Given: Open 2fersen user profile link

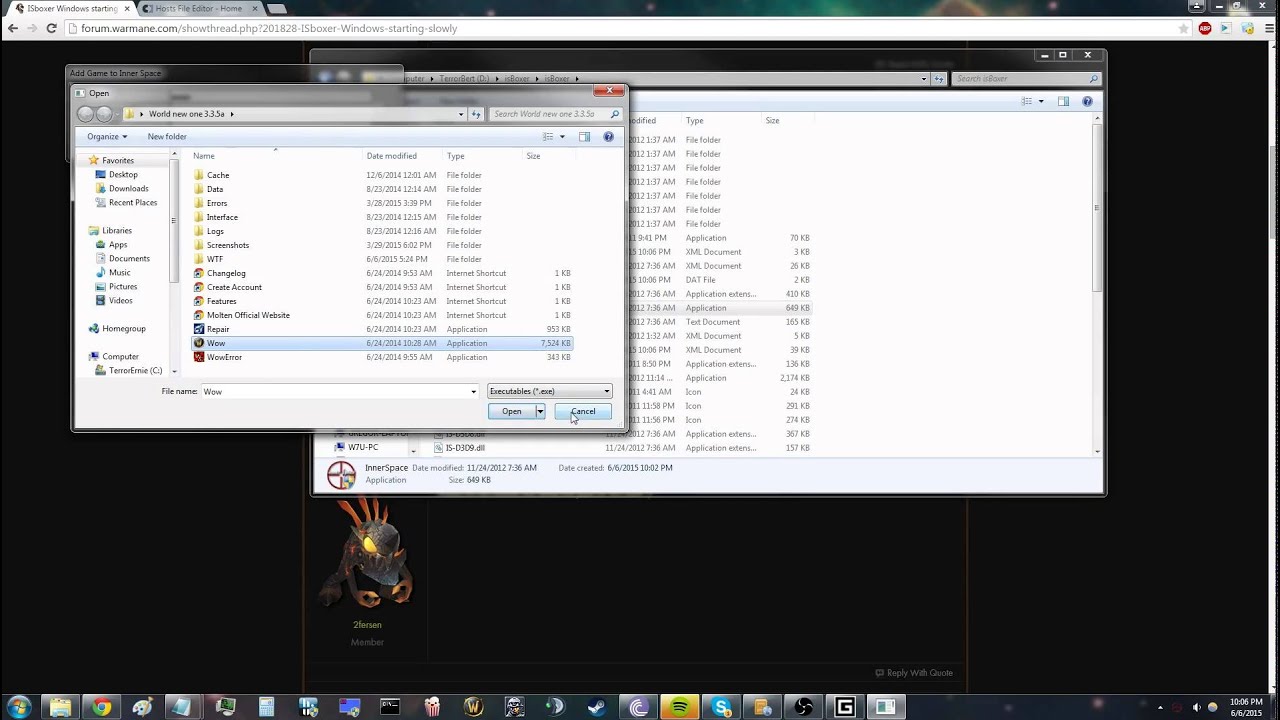Looking at the screenshot, I should click(367, 625).
